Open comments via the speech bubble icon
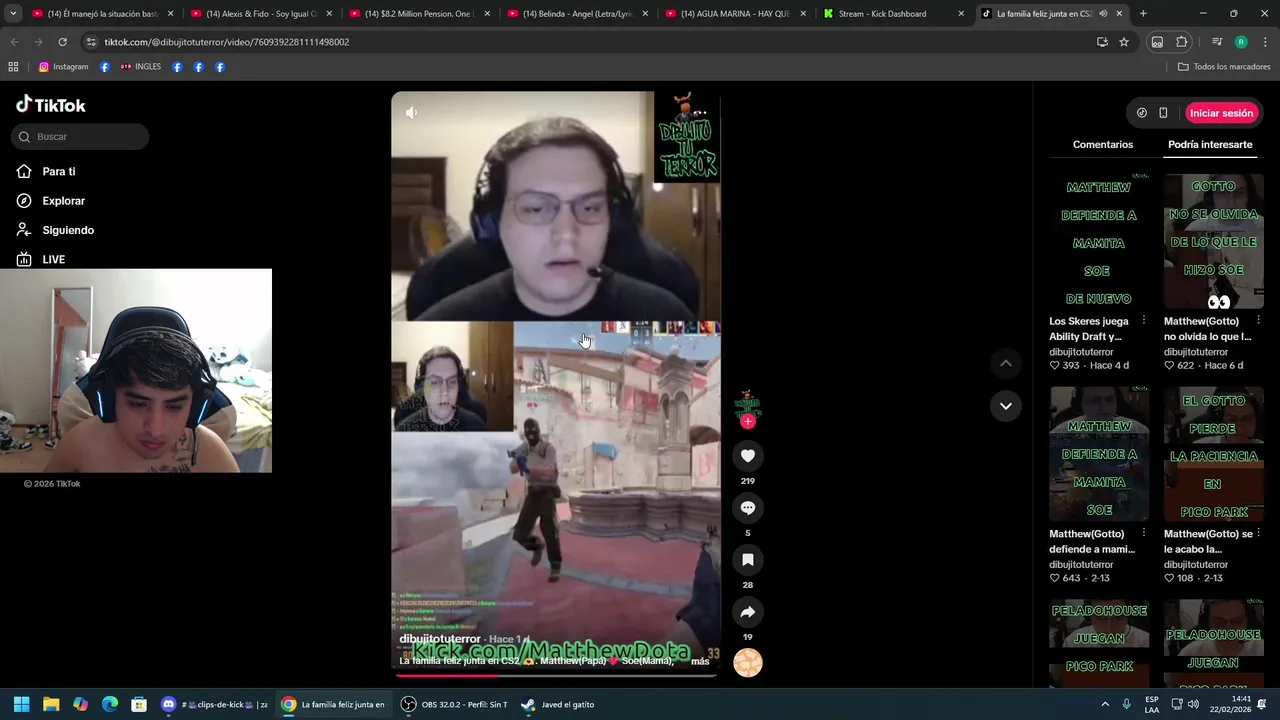 click(x=747, y=508)
